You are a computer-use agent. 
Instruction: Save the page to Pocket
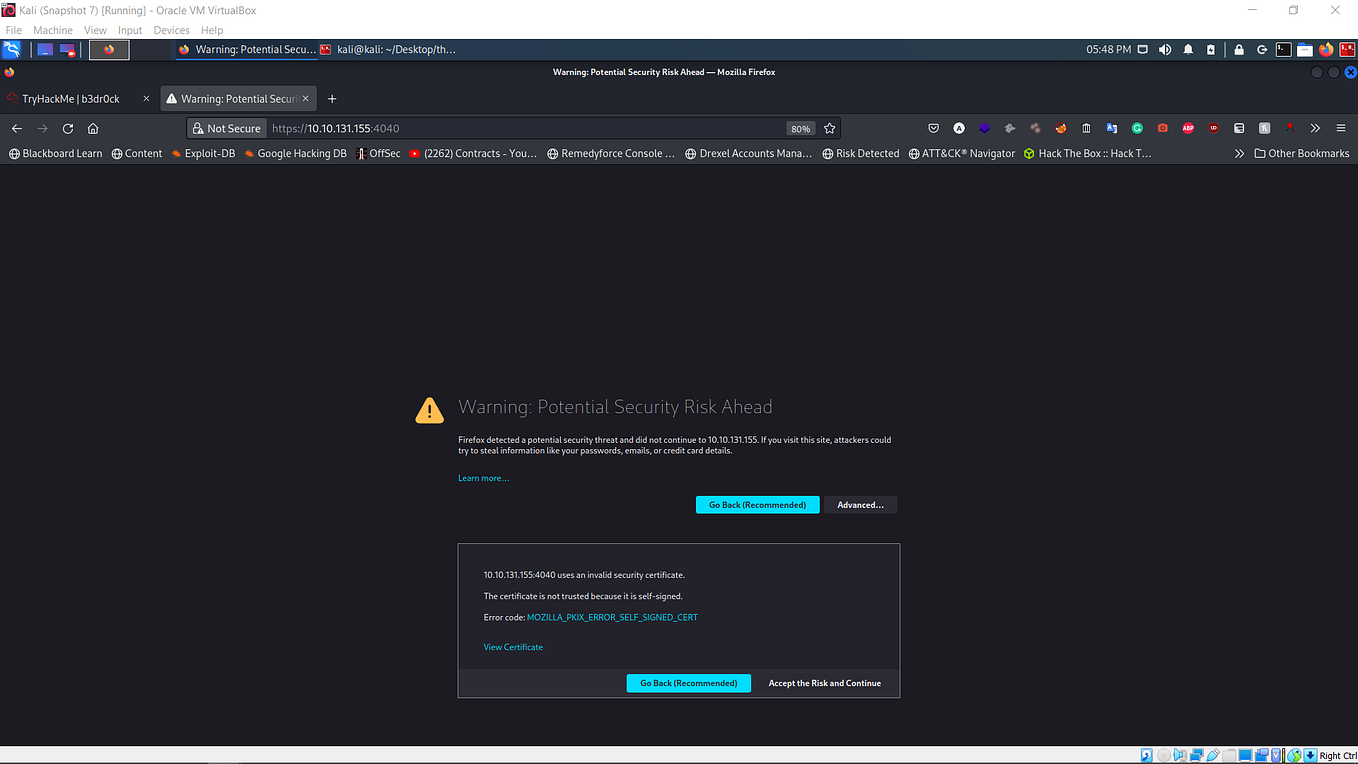(934, 128)
